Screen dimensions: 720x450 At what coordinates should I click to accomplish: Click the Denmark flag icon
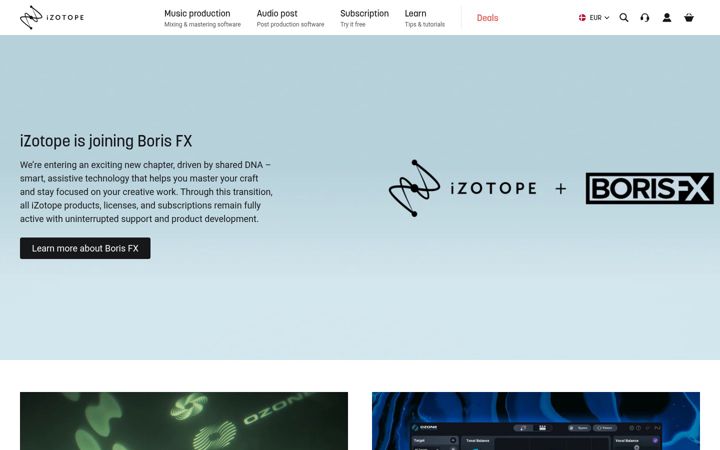[582, 17]
